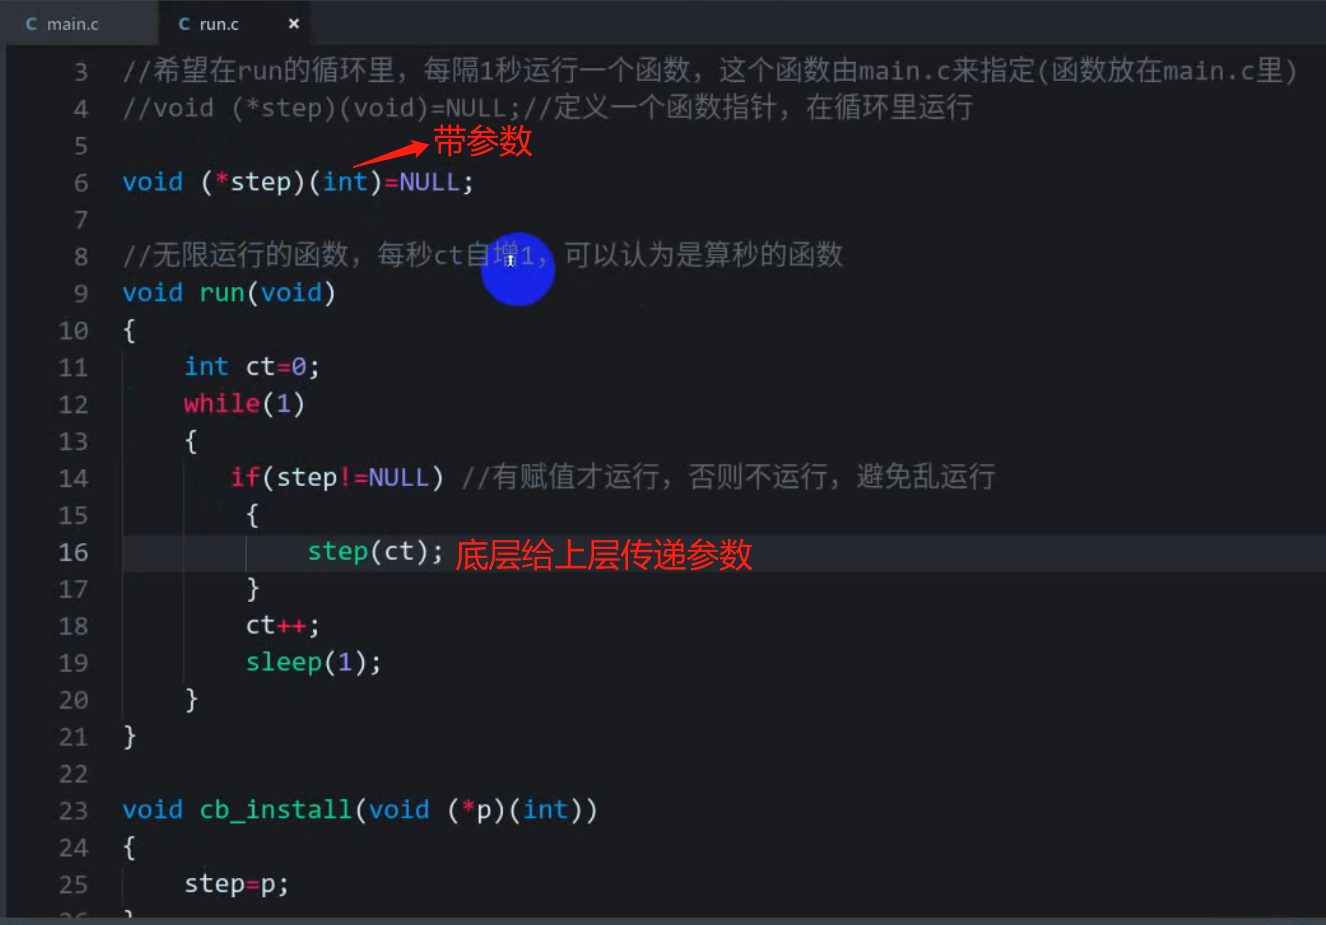Click line number 19 in the gutter
The image size is (1326, 925).
click(x=73, y=663)
